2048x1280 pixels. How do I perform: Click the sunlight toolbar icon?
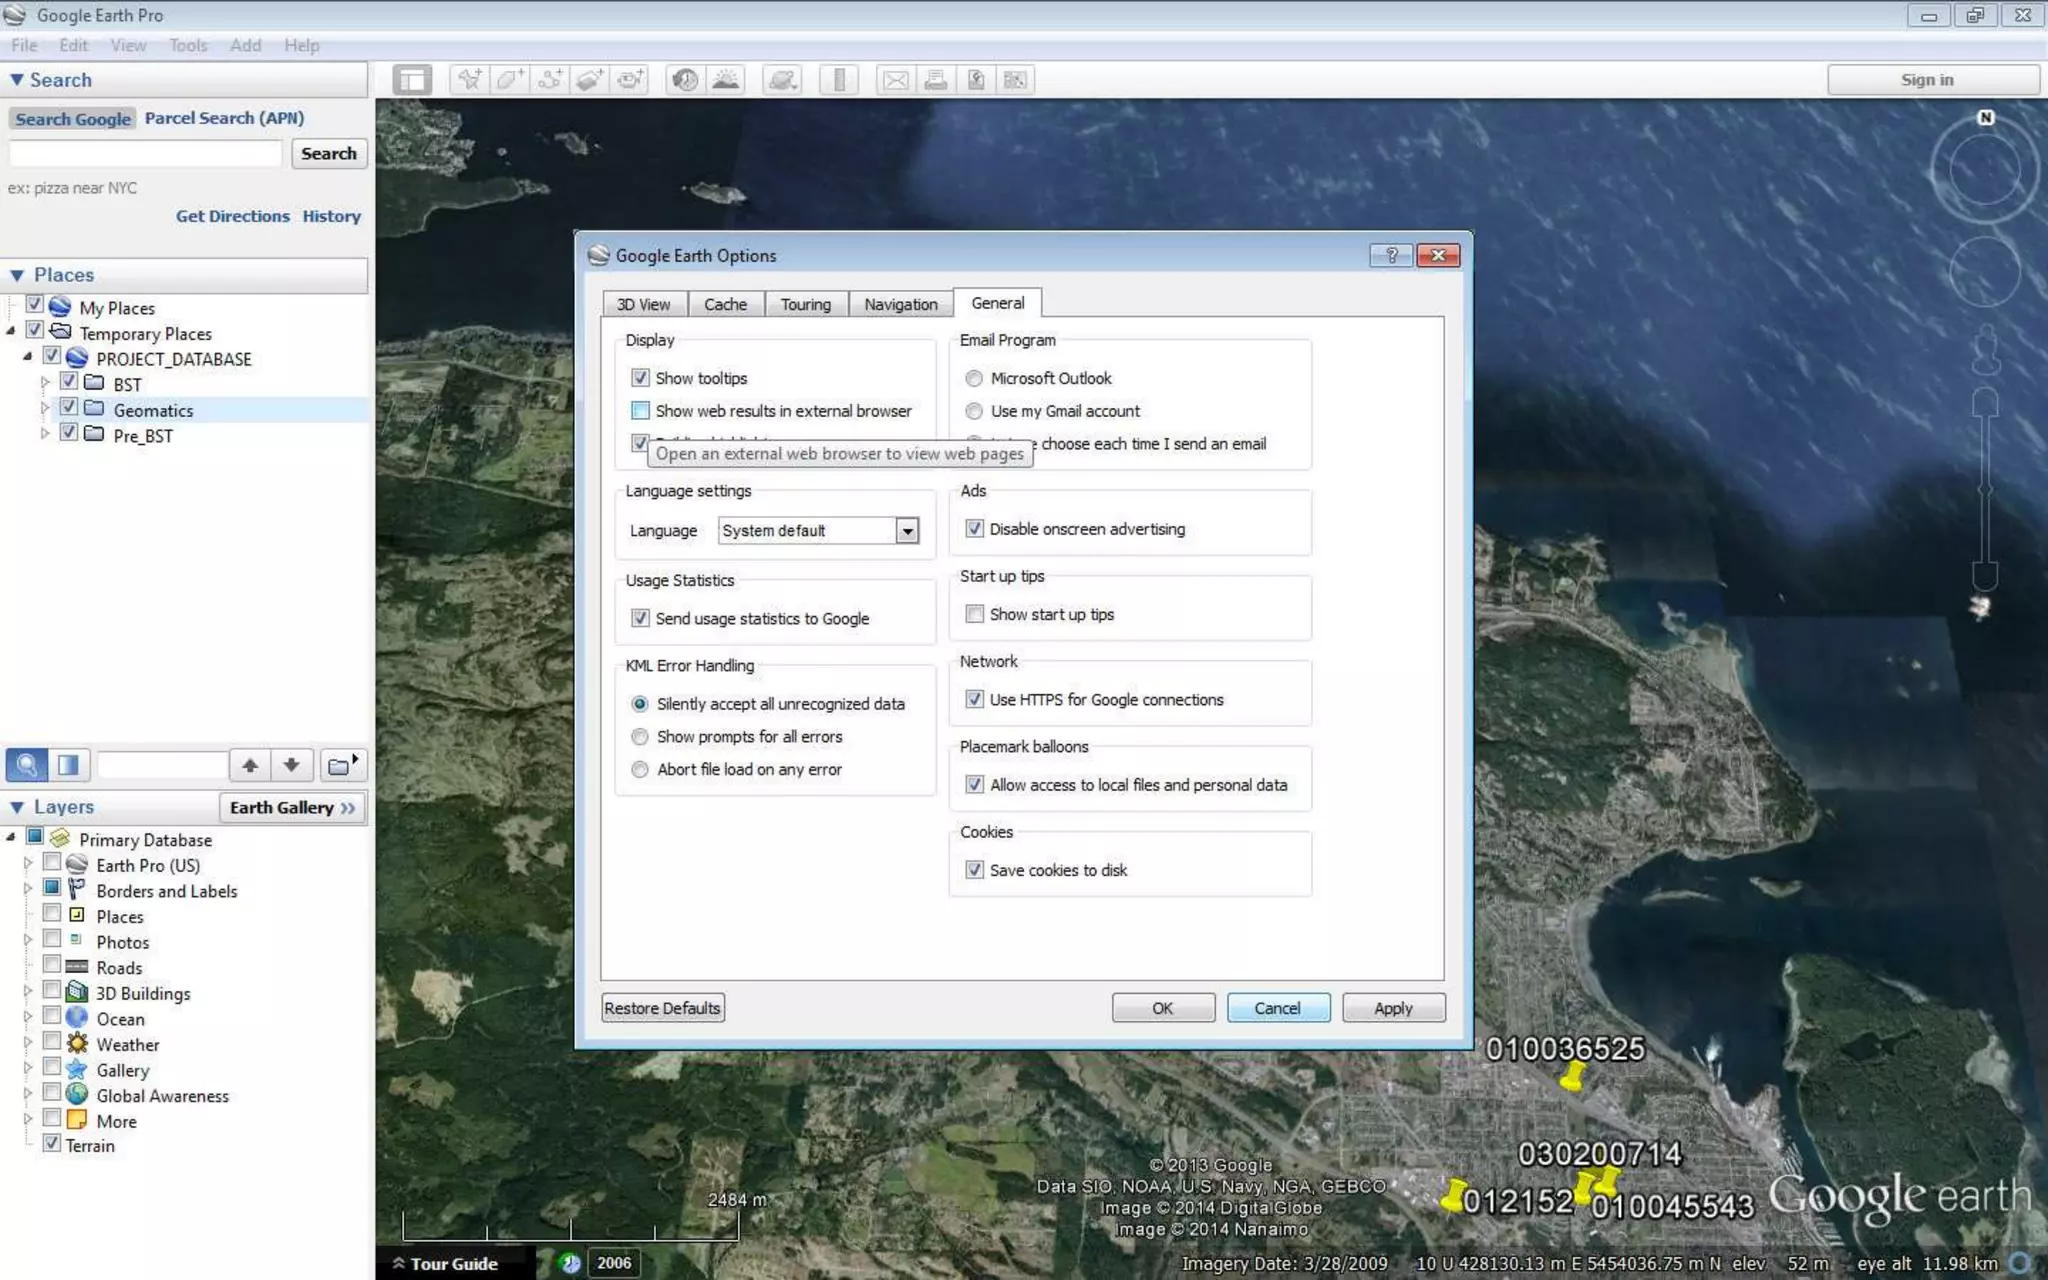pos(726,80)
